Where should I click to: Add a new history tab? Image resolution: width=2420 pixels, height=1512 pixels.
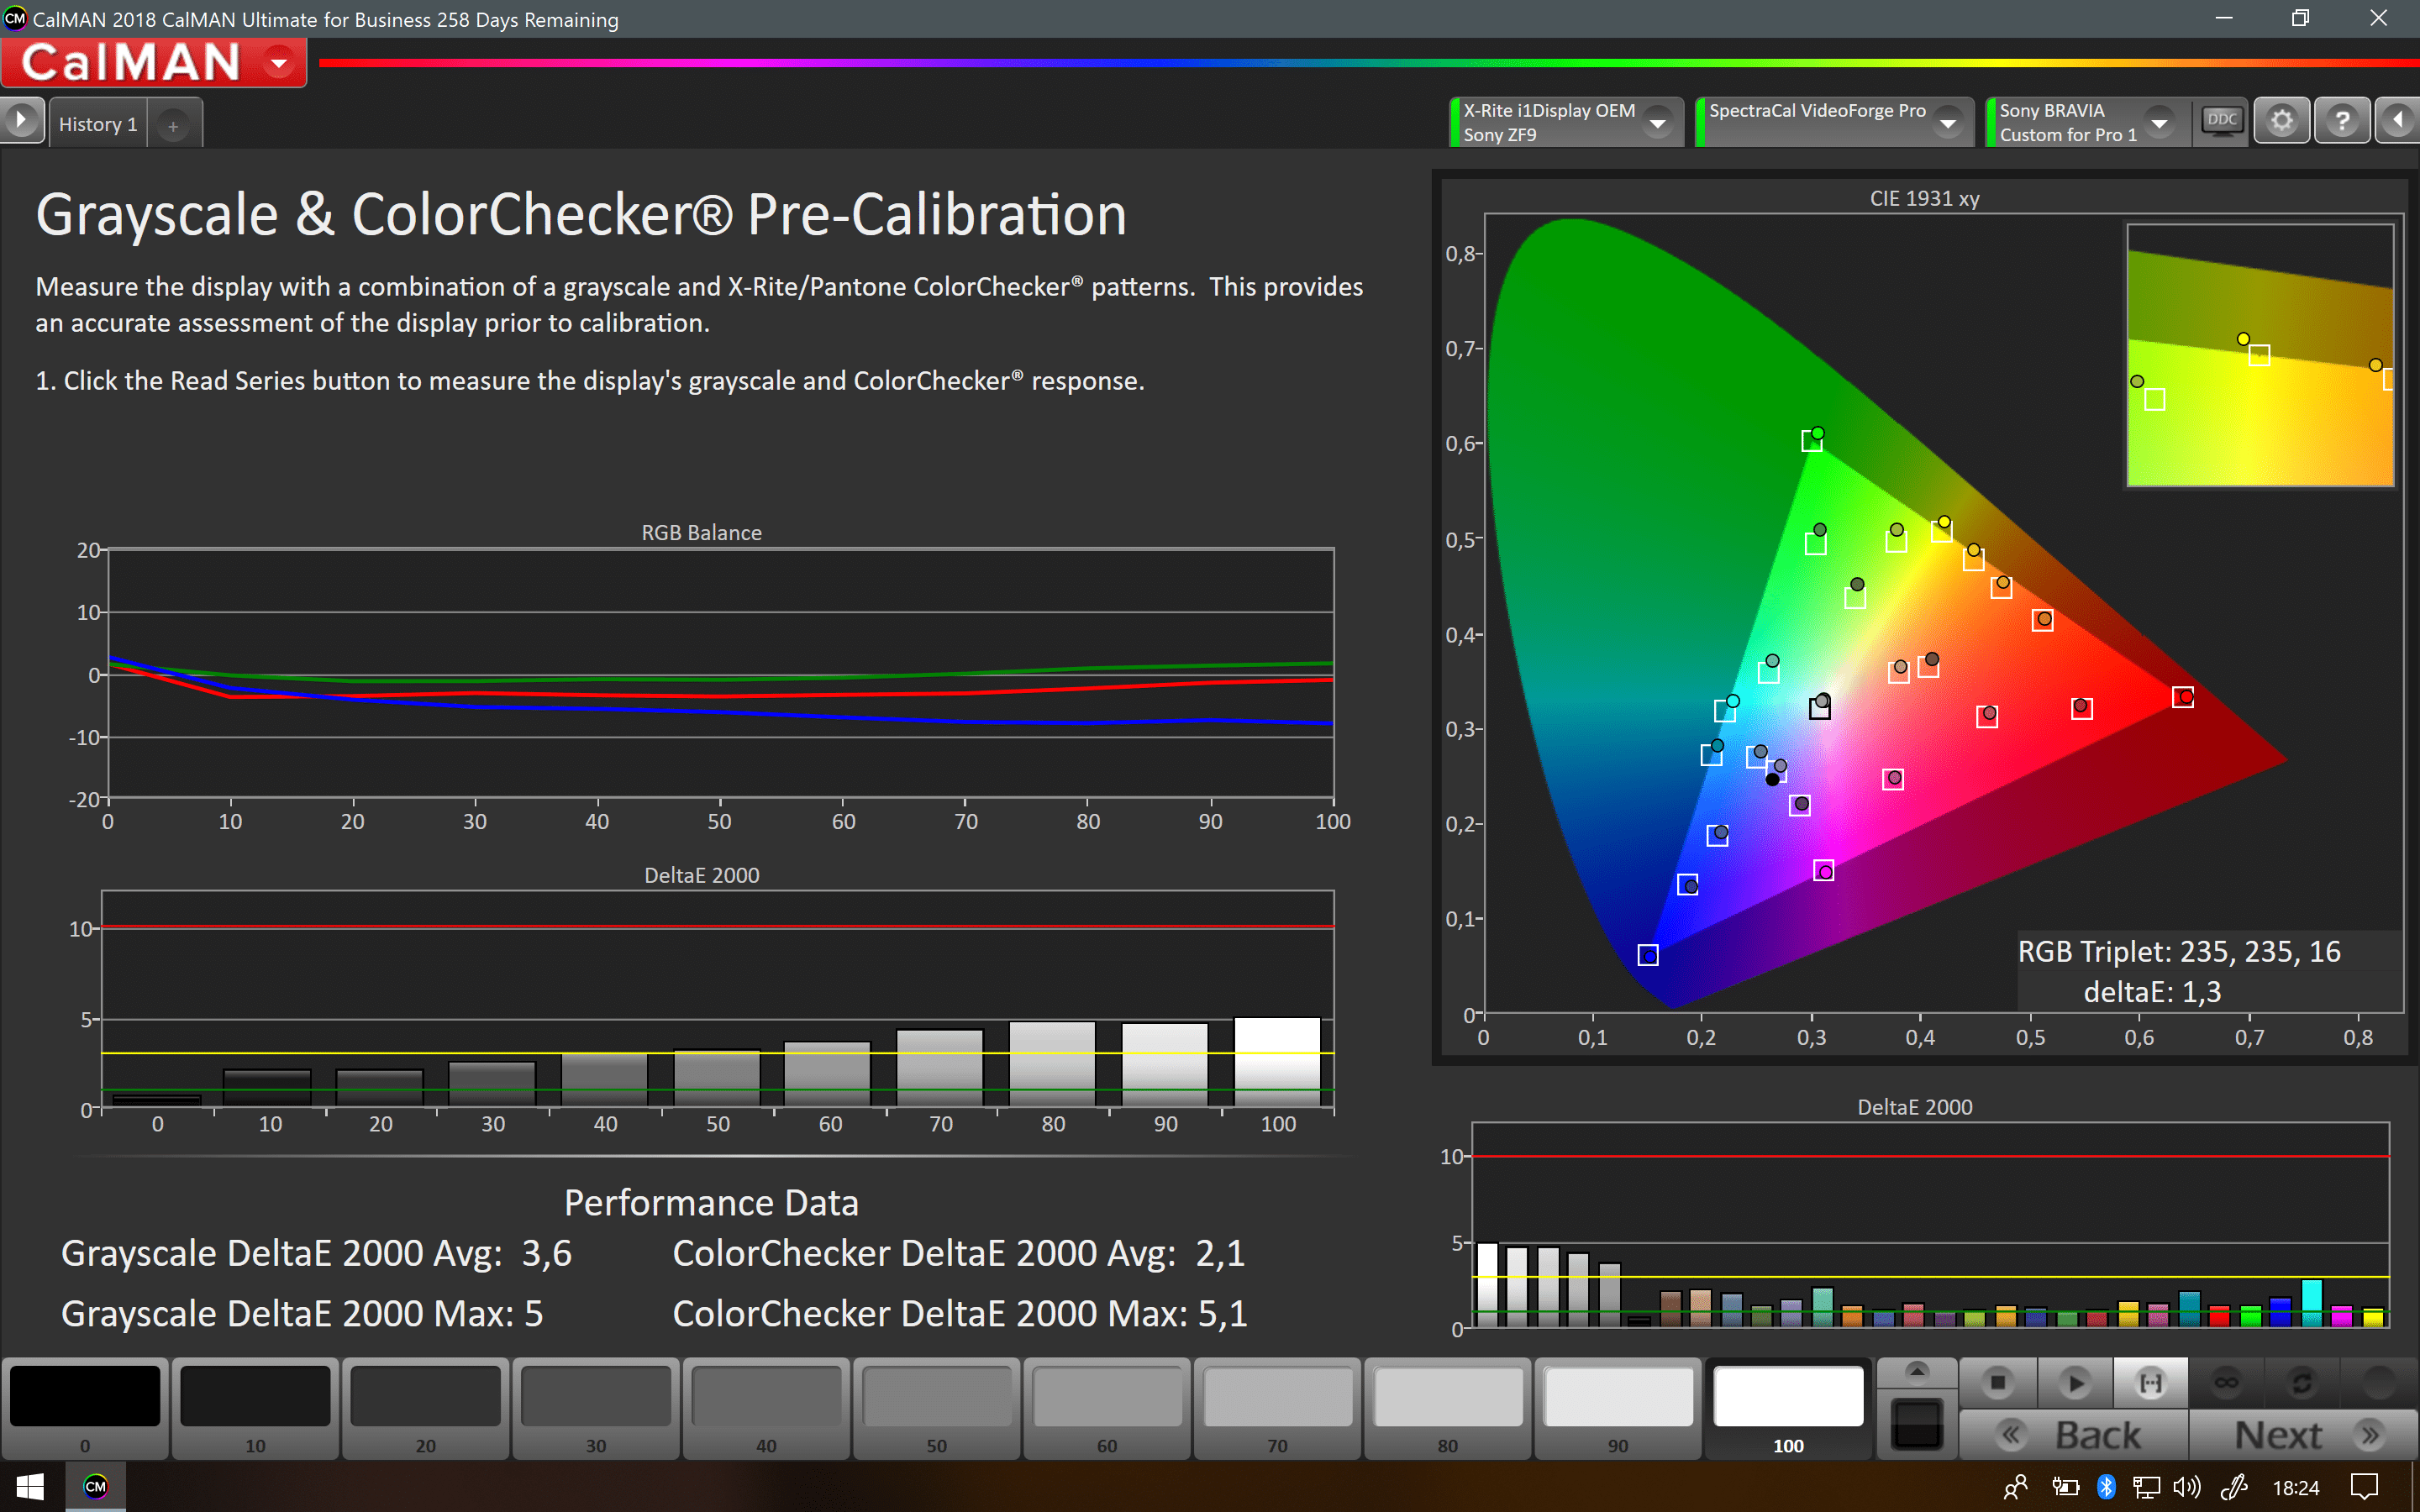point(173,126)
